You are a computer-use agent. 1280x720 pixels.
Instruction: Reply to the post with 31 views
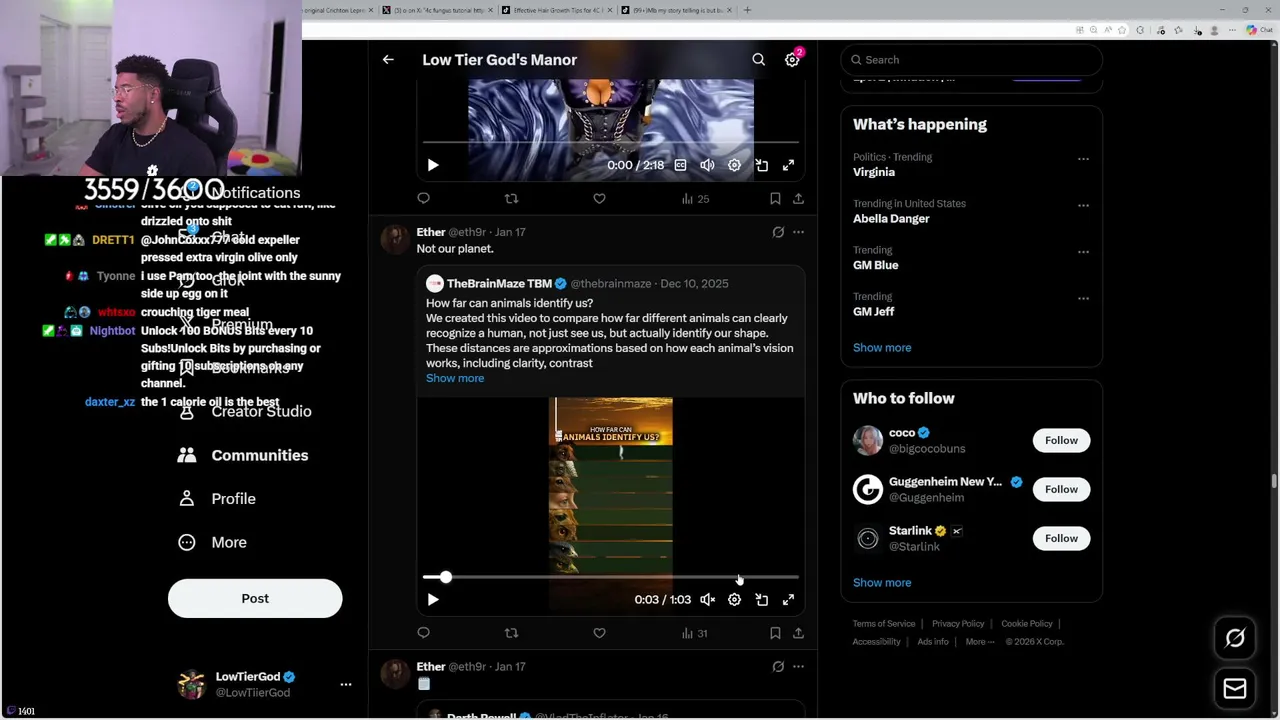click(424, 633)
